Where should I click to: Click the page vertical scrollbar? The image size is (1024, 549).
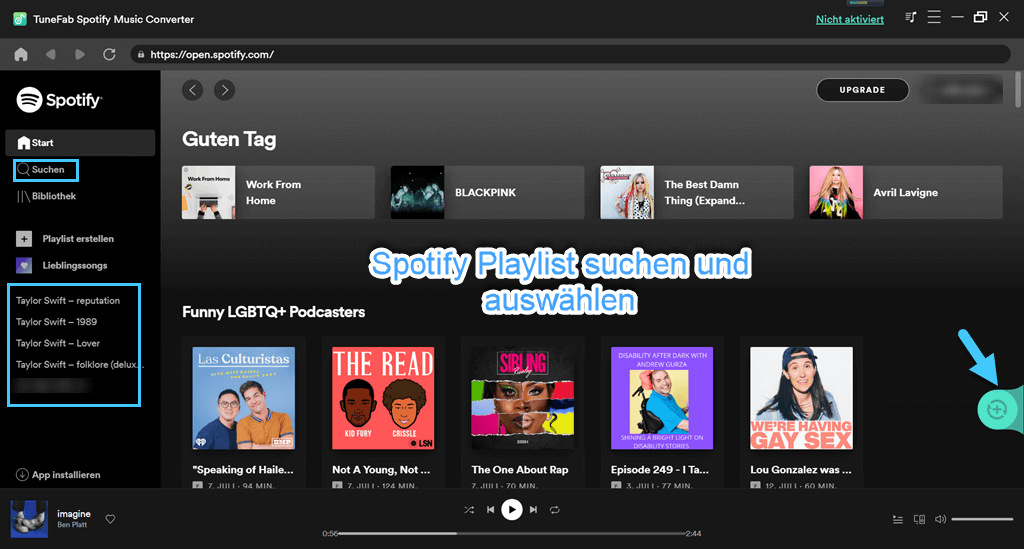pos(1017,89)
